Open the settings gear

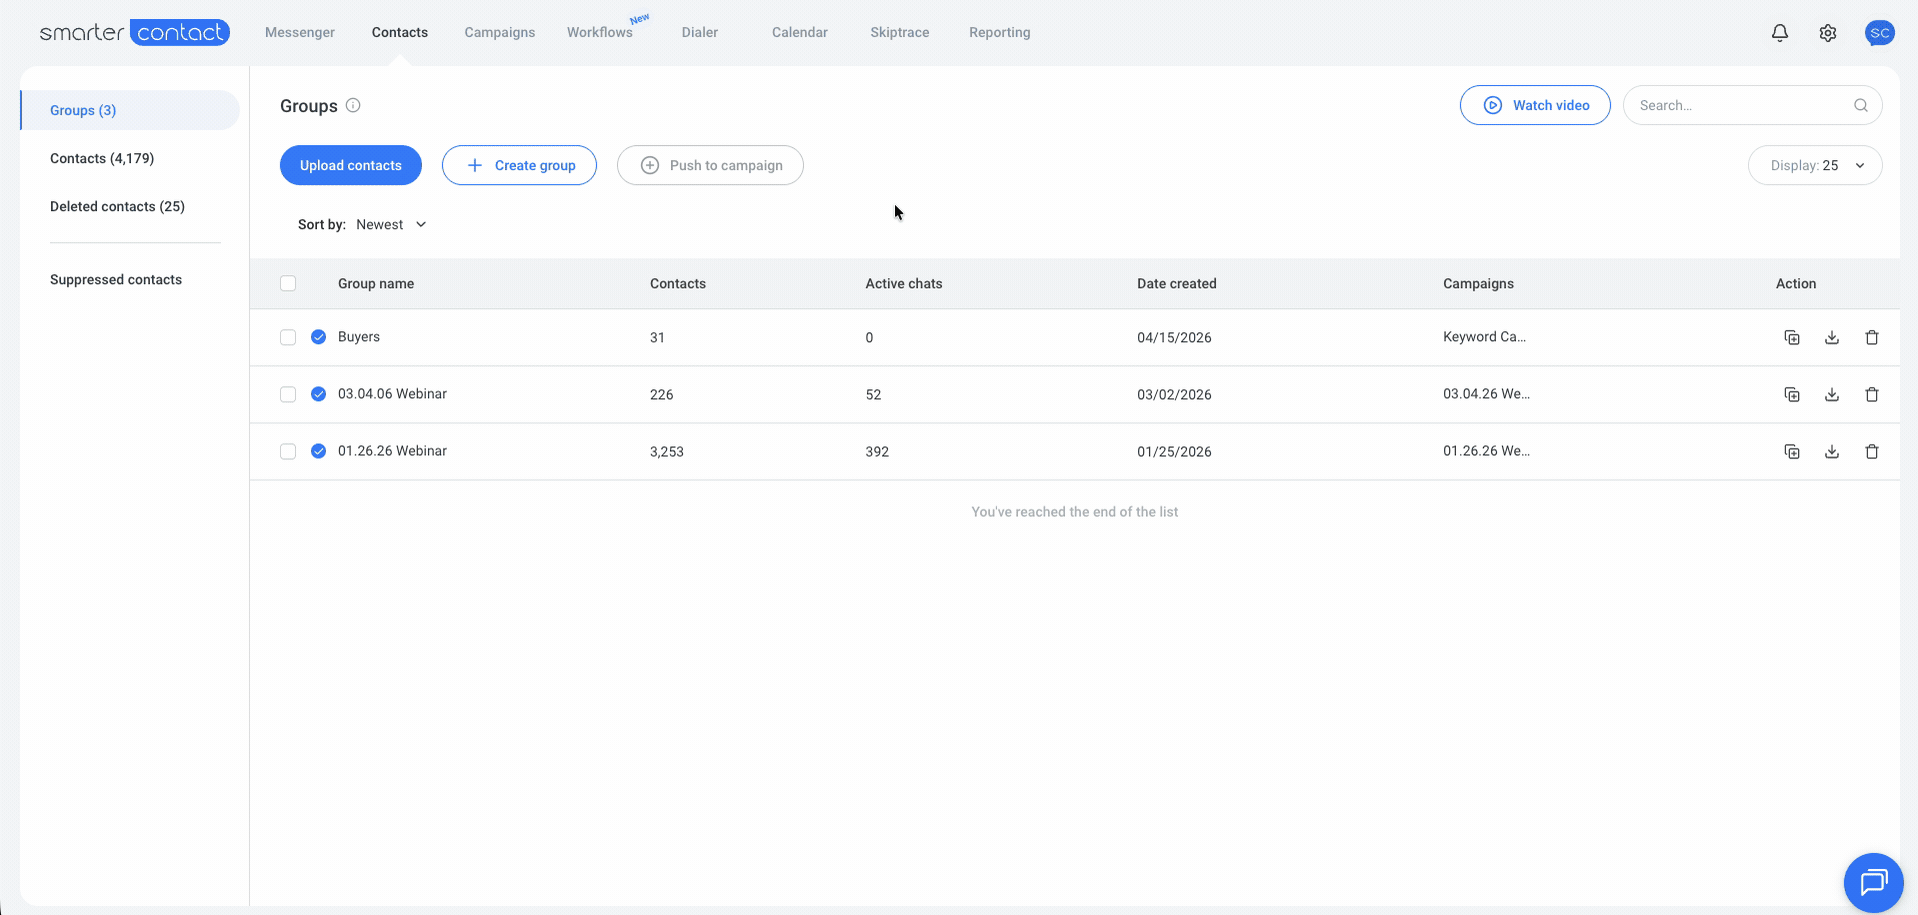tap(1828, 33)
